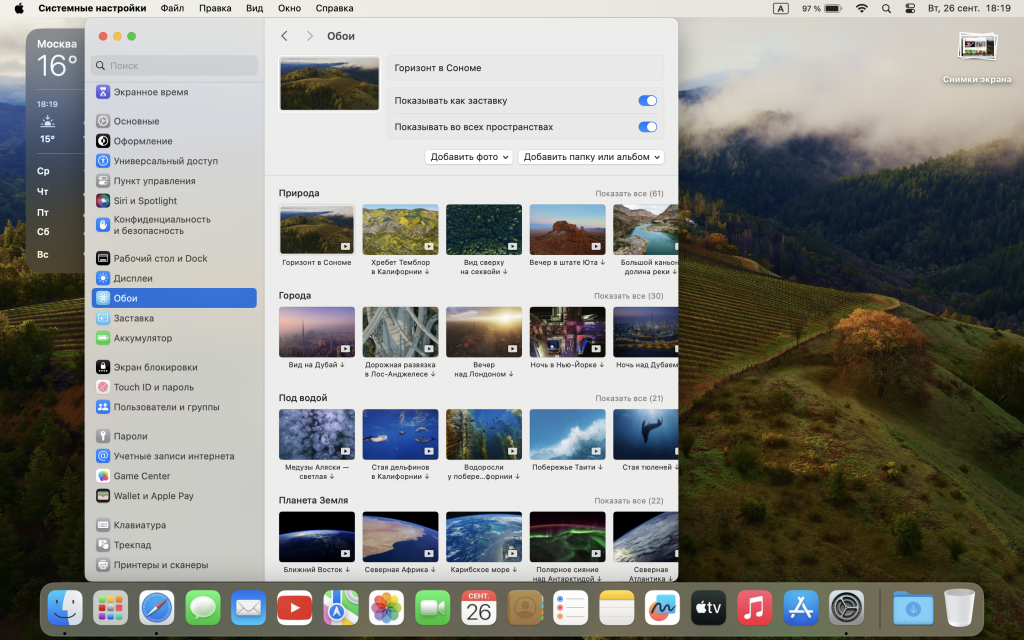Click the back navigation arrow
Screen dimensions: 1024x640
285,36
